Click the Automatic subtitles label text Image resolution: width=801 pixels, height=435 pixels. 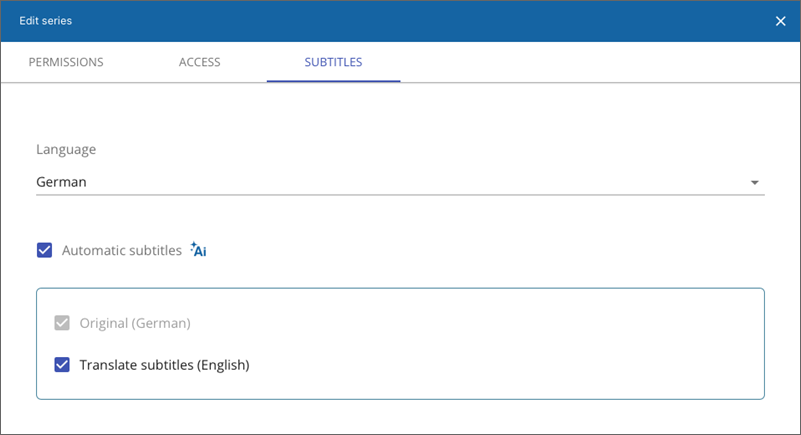(122, 250)
